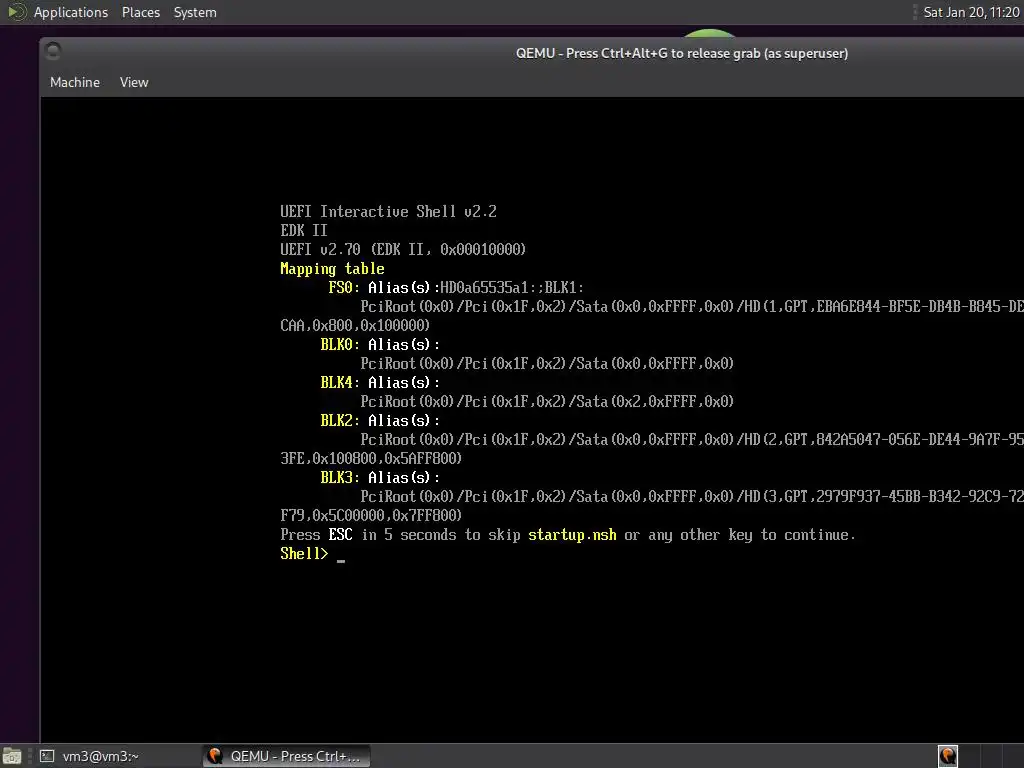1024x768 pixels.
Task: Click the round QEMU window menu button
Action: (x=53, y=51)
